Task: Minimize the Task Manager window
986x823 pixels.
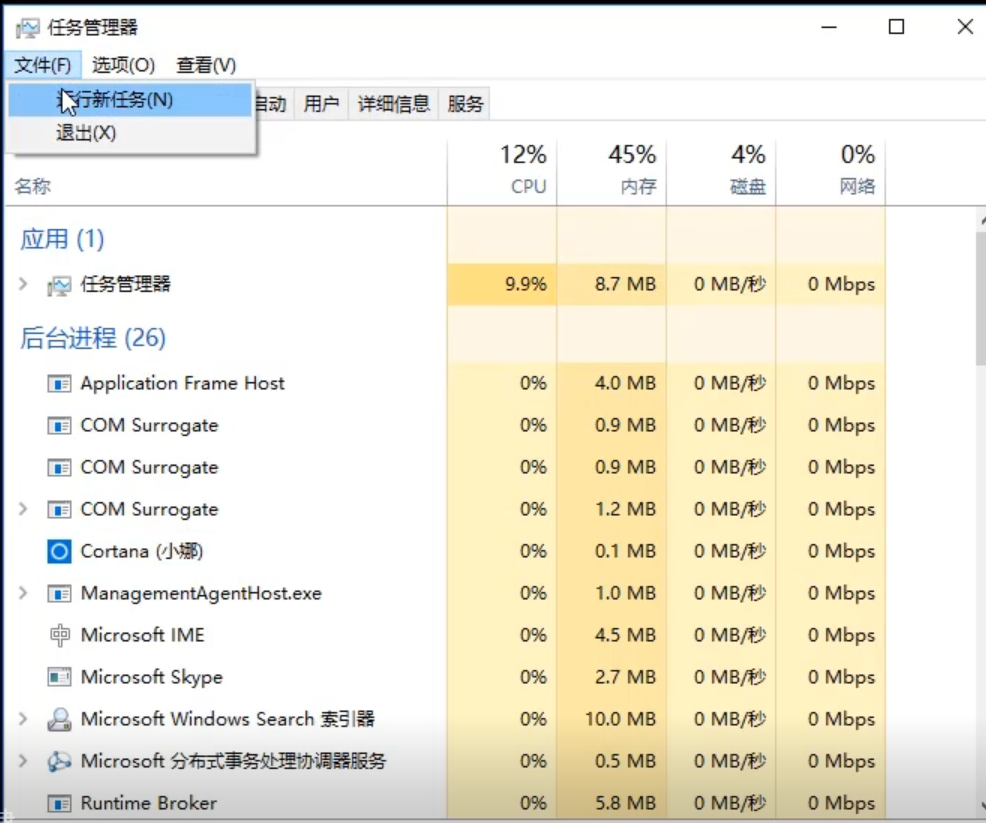Action: pos(829,27)
